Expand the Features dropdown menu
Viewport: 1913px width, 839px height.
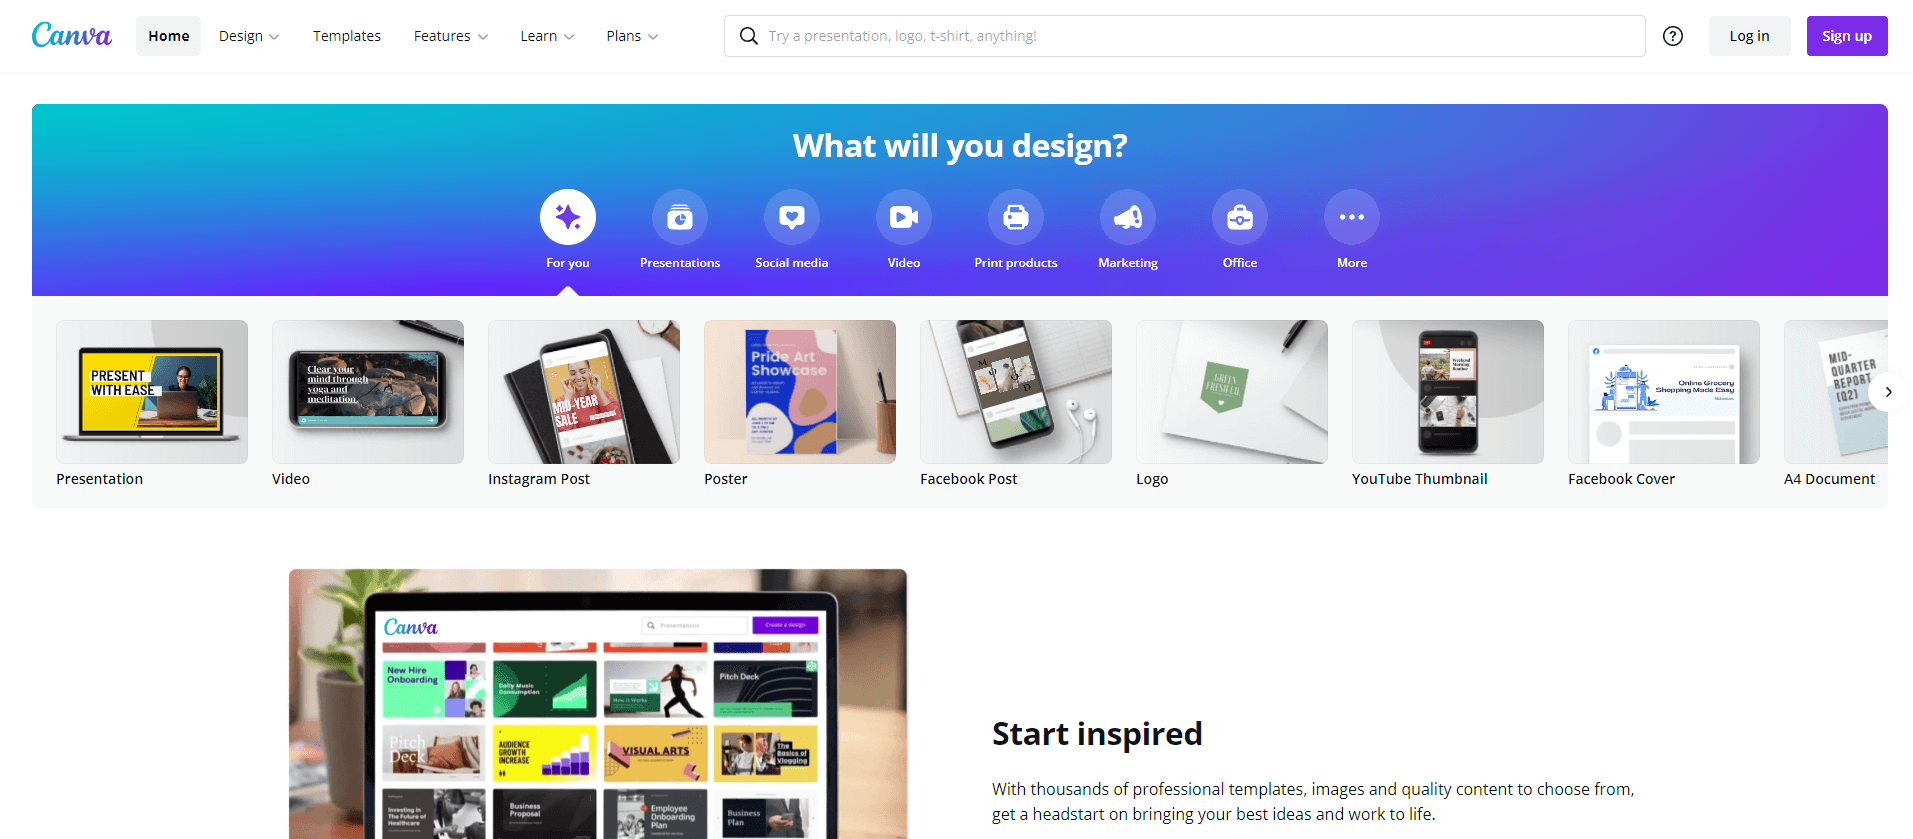[451, 36]
